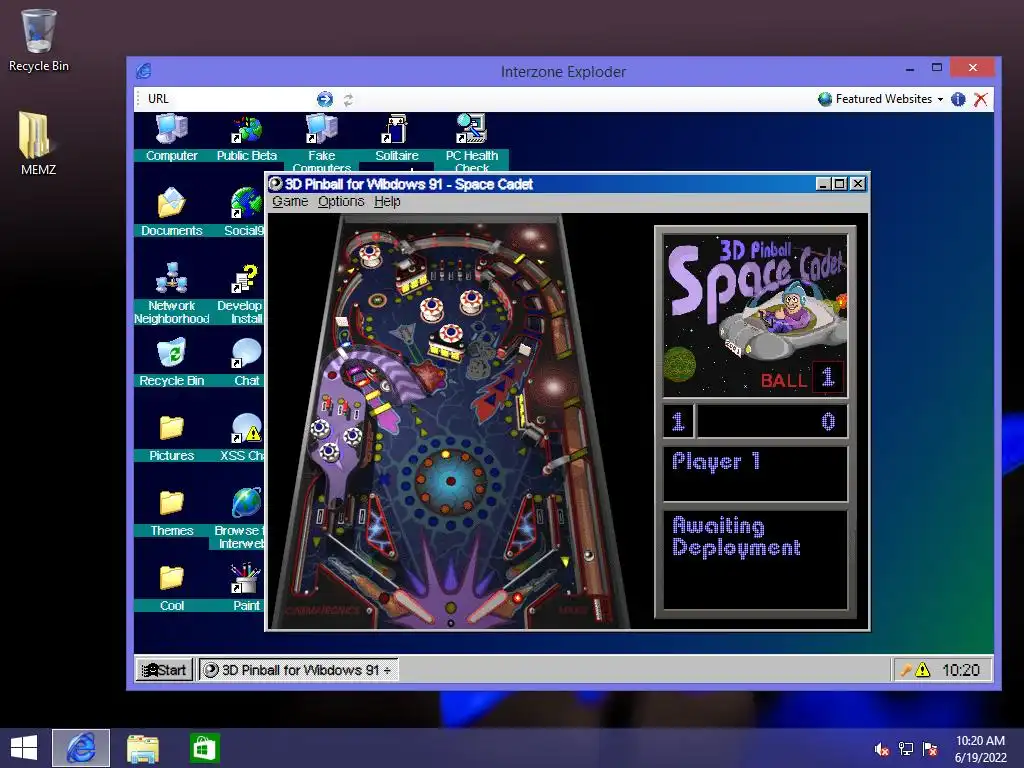Click the URL address input field
This screenshot has height=768, width=1024.
(242, 99)
